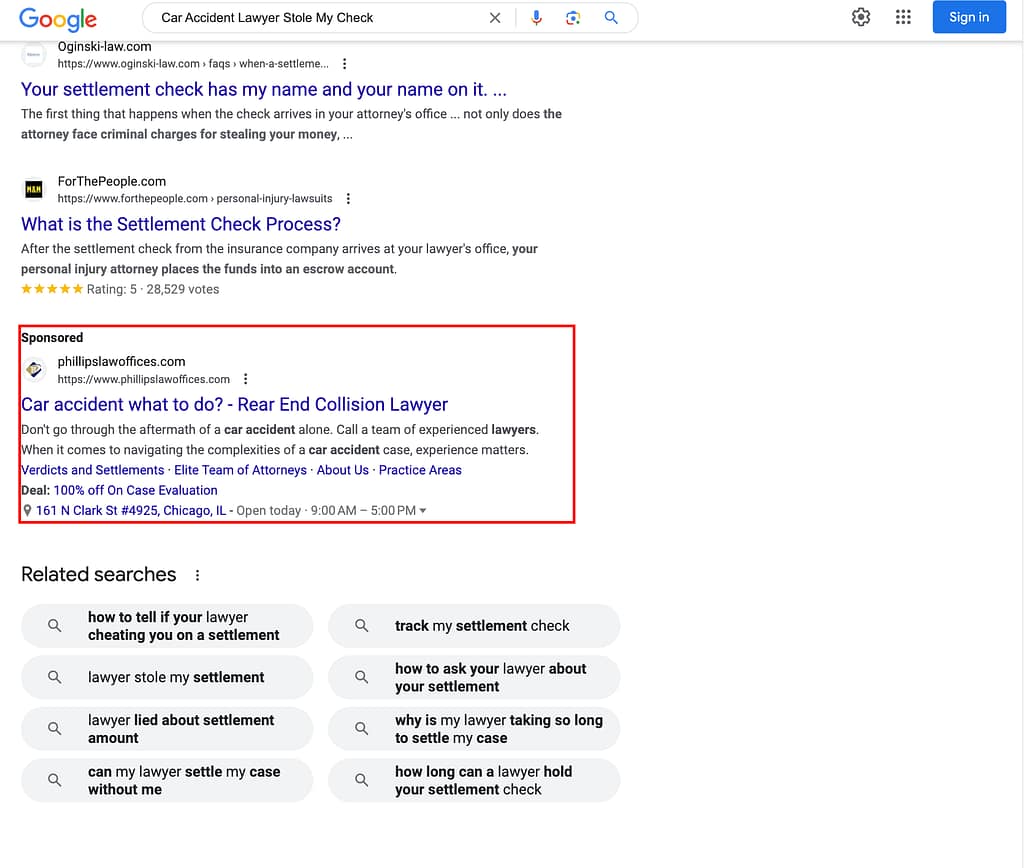This screenshot has height=868, width=1024.
Task: Open 'What is the Settlement Check Process?' result
Action: (181, 224)
